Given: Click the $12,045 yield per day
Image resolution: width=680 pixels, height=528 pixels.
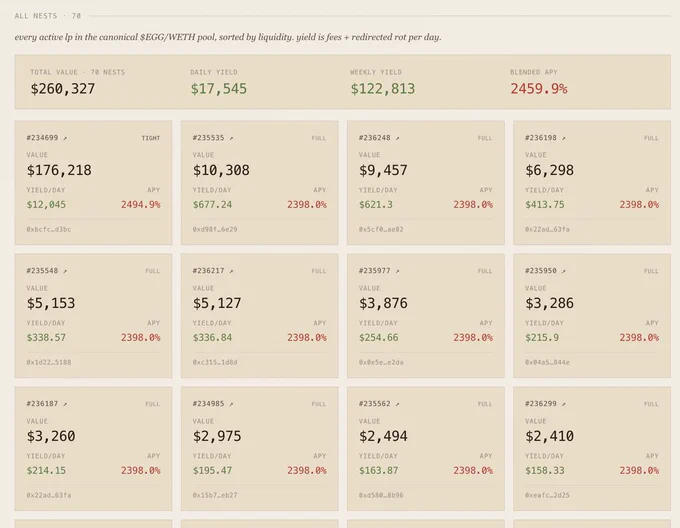Looking at the screenshot, I should (x=46, y=205).
